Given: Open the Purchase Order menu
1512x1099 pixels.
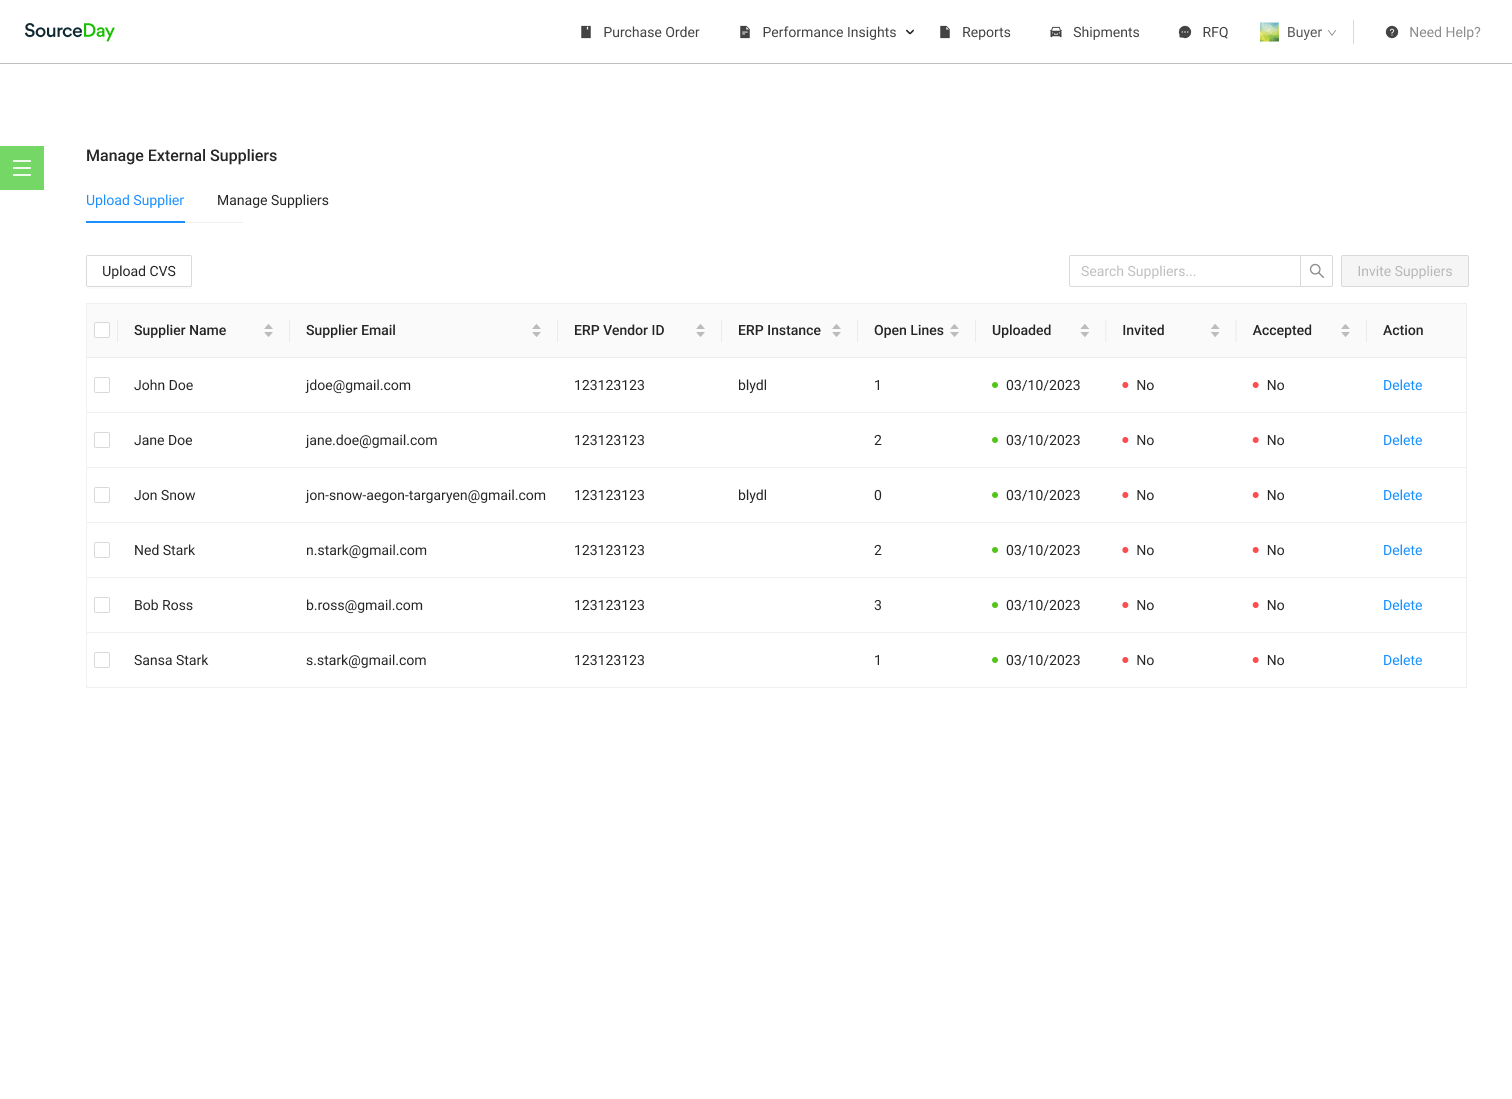Looking at the screenshot, I should (x=640, y=32).
